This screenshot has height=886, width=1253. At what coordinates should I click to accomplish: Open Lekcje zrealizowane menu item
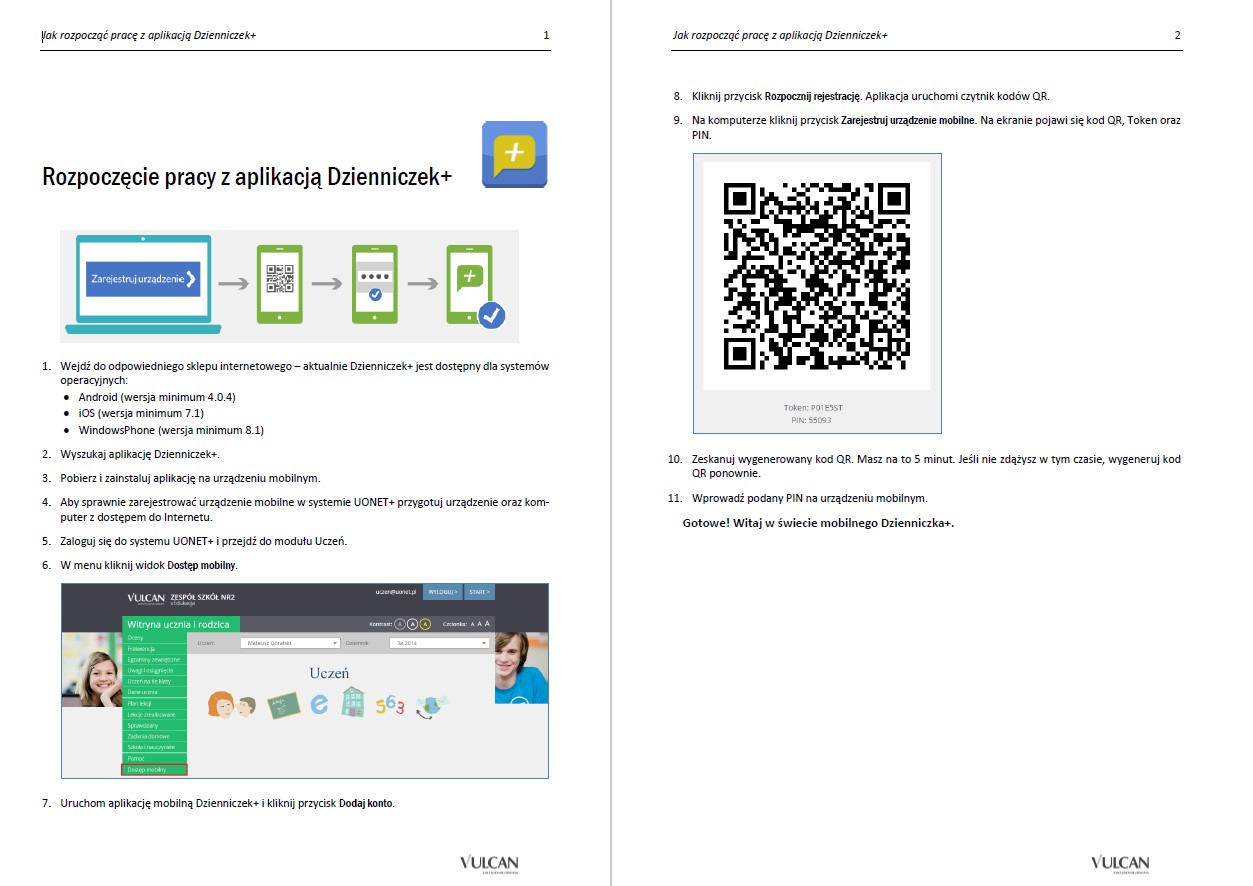tap(154, 715)
